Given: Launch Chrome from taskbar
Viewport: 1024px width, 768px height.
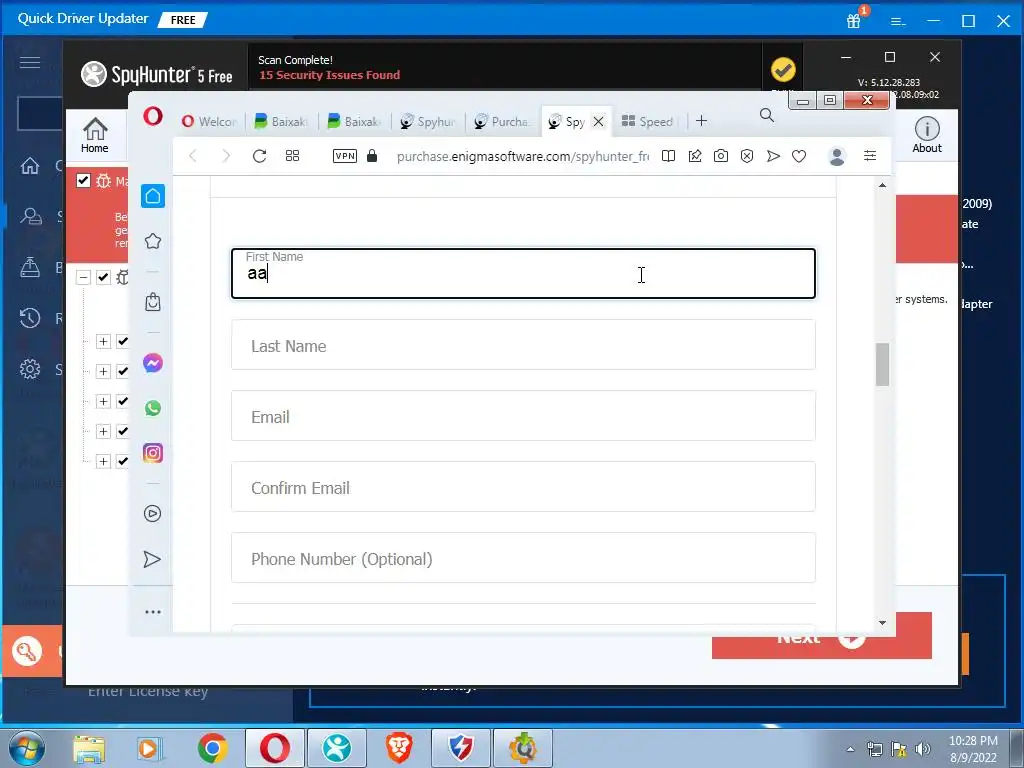Looking at the screenshot, I should 213,748.
